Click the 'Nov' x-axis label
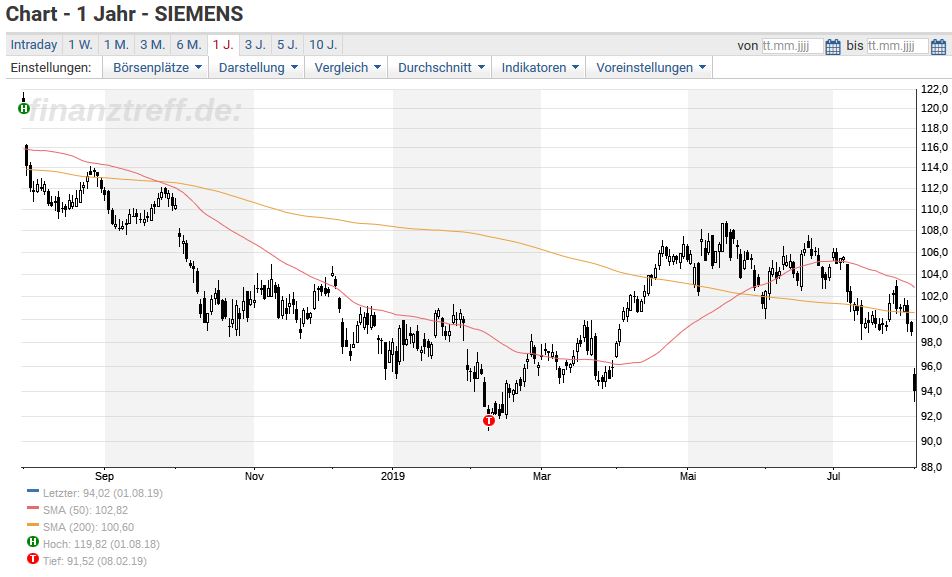 click(x=254, y=476)
